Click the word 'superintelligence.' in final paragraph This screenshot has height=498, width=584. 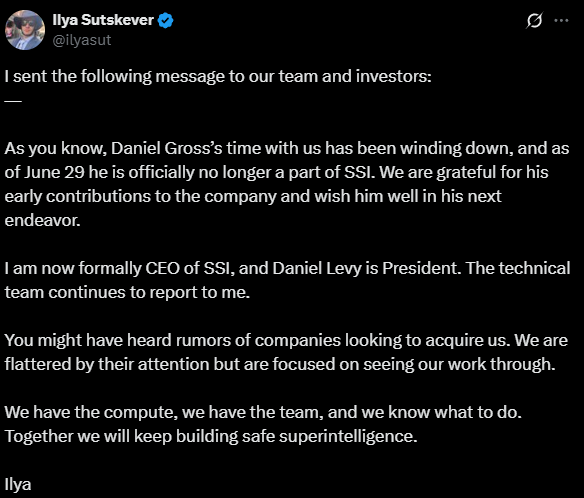pos(348,437)
